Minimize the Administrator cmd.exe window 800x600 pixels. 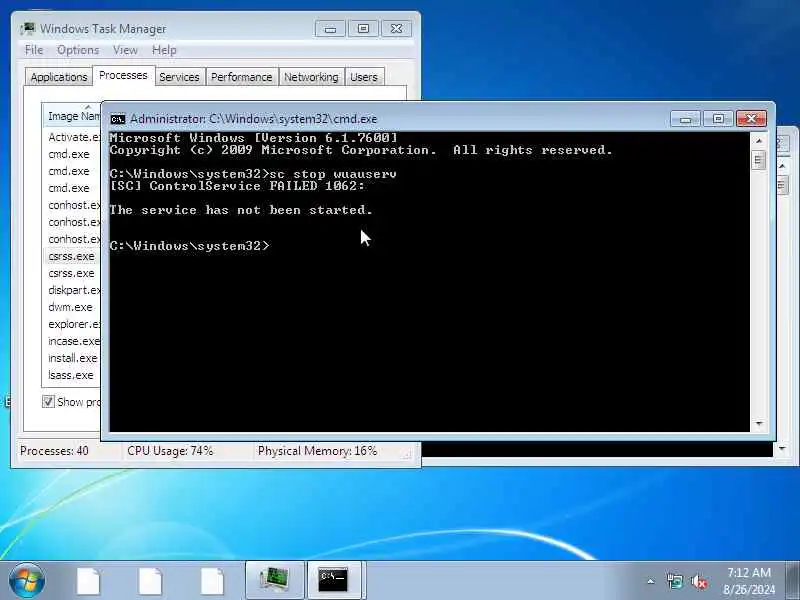(685, 119)
